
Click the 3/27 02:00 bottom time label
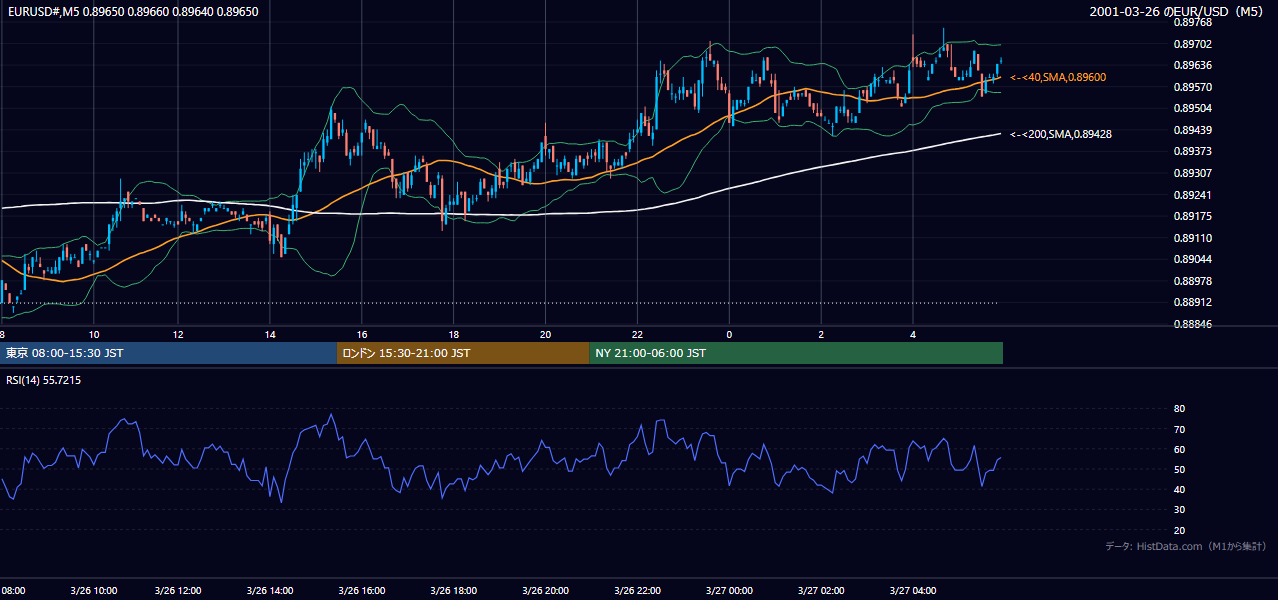(821, 590)
